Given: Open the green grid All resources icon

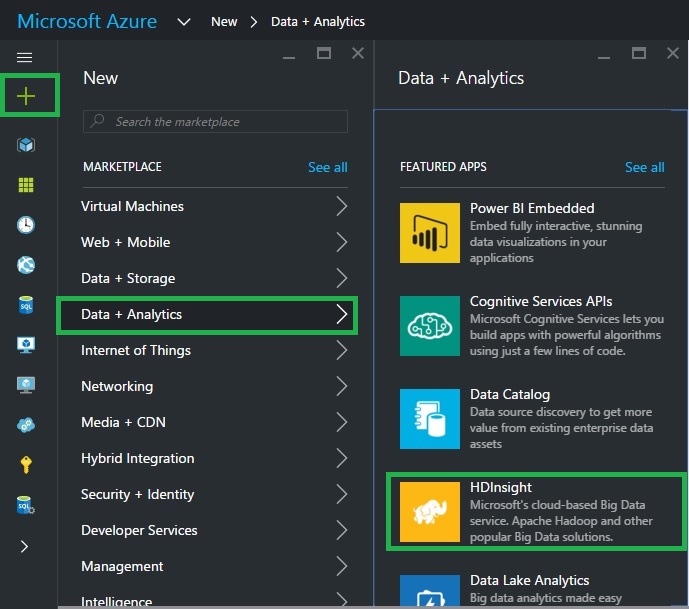Looking at the screenshot, I should coord(26,185).
